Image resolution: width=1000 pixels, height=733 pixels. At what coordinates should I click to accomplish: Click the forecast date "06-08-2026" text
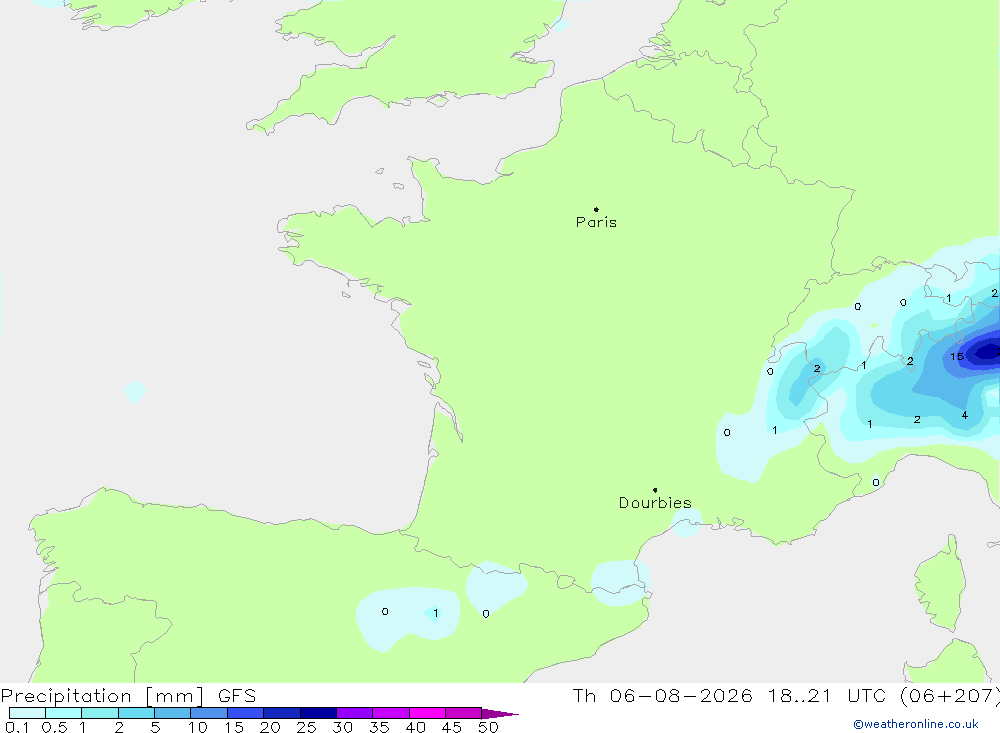[x=680, y=696]
